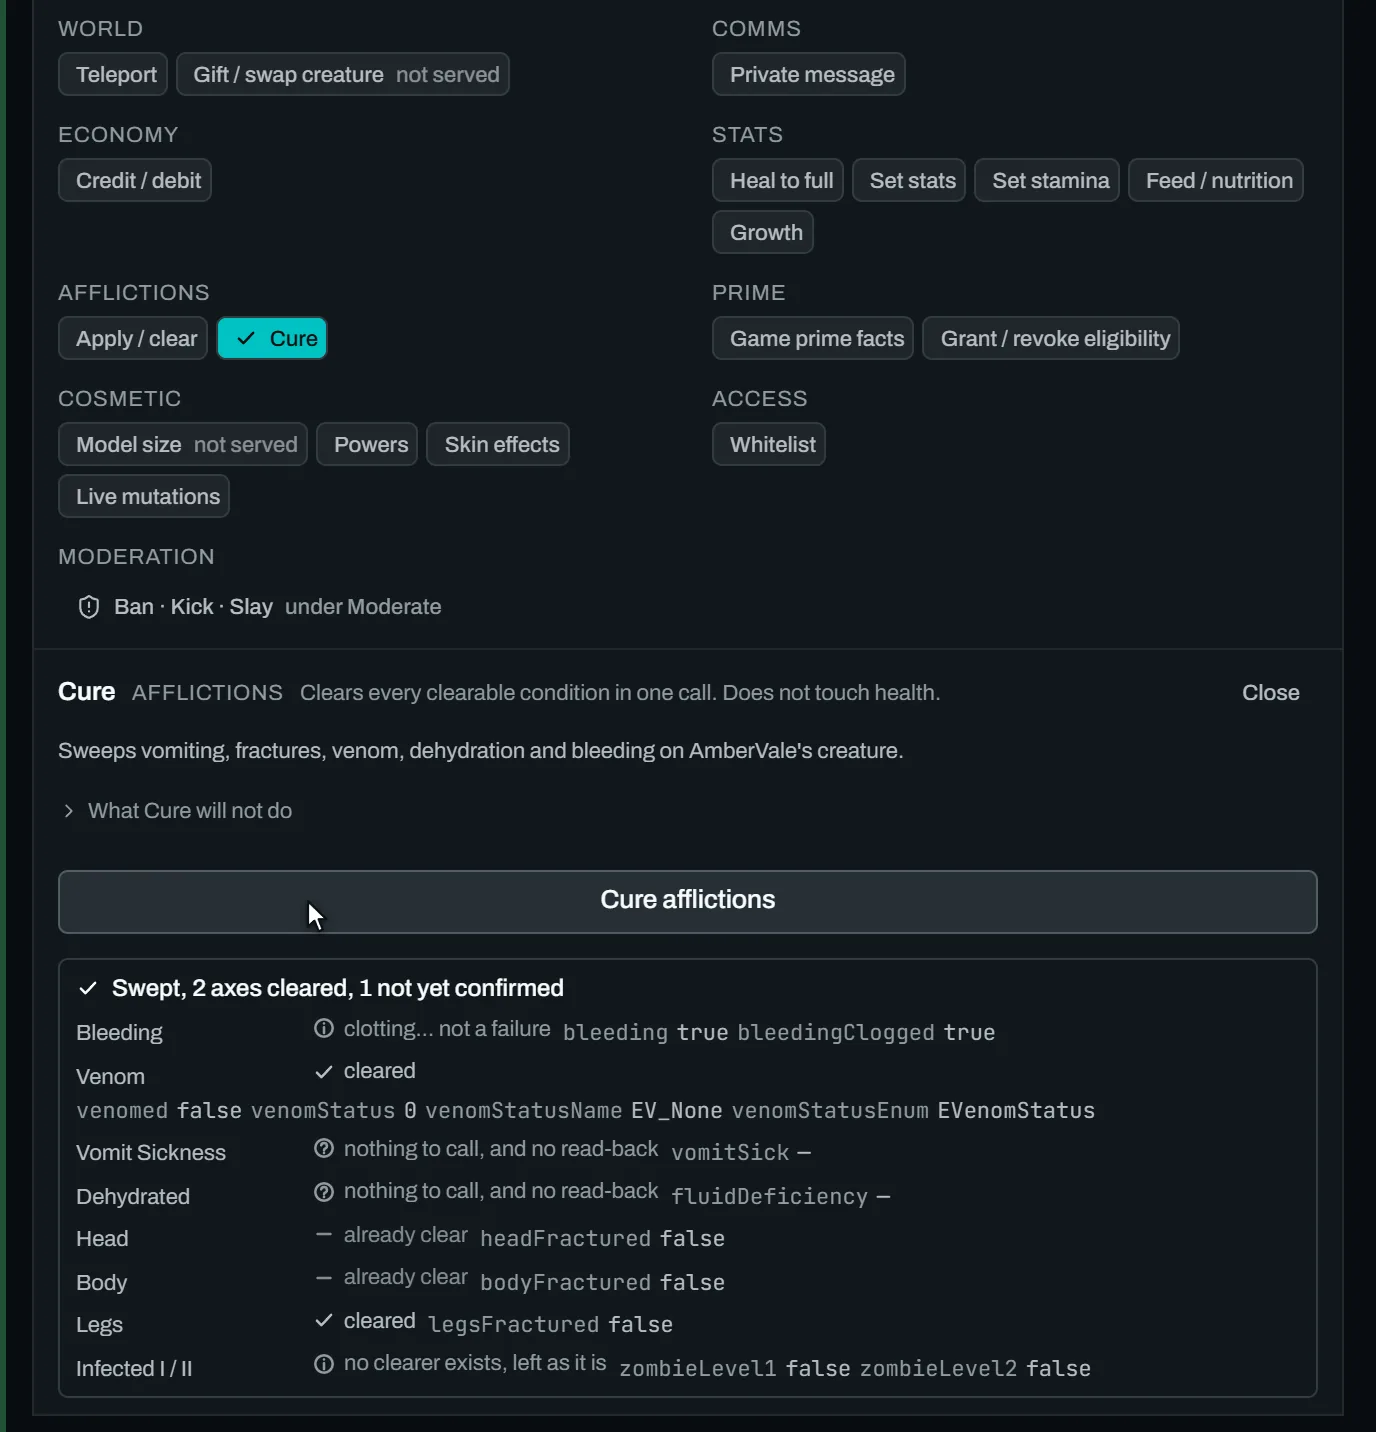
Task: Click the checkmark icon on the Venom row
Action: point(324,1072)
